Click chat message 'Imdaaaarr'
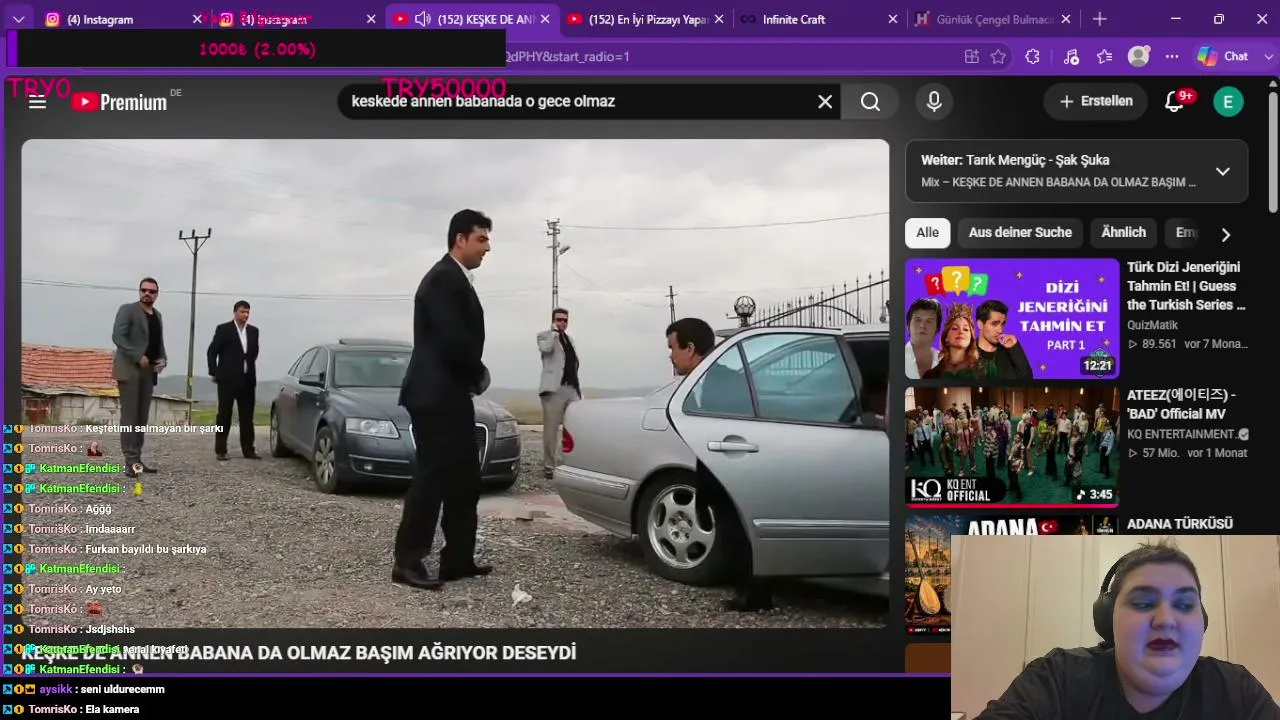The width and height of the screenshot is (1280, 720). pyautogui.click(x=110, y=529)
